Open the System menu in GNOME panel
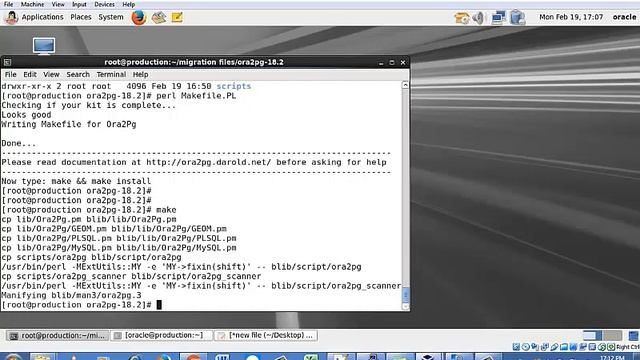The image size is (640, 360). click(111, 17)
